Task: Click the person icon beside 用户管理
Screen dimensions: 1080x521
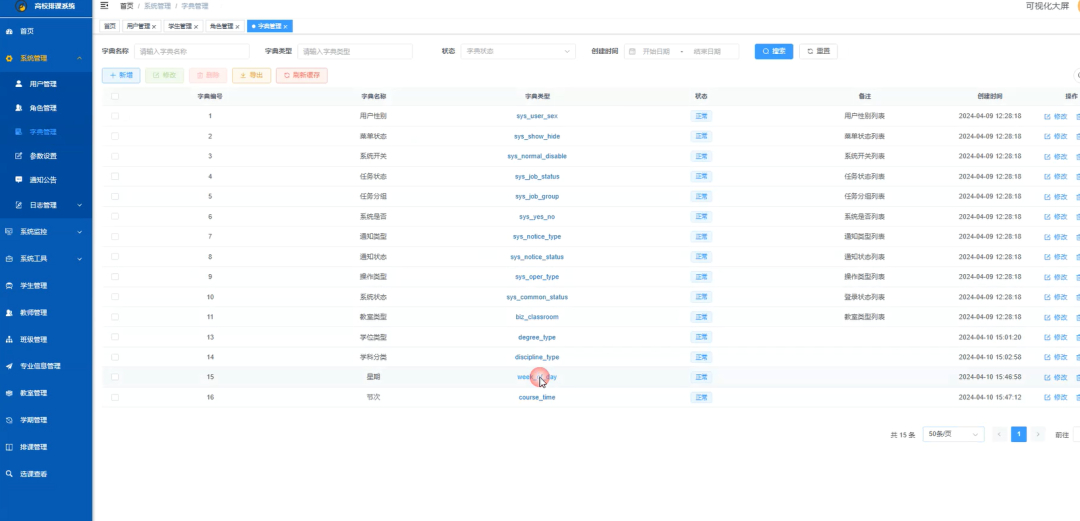Action: 19,84
